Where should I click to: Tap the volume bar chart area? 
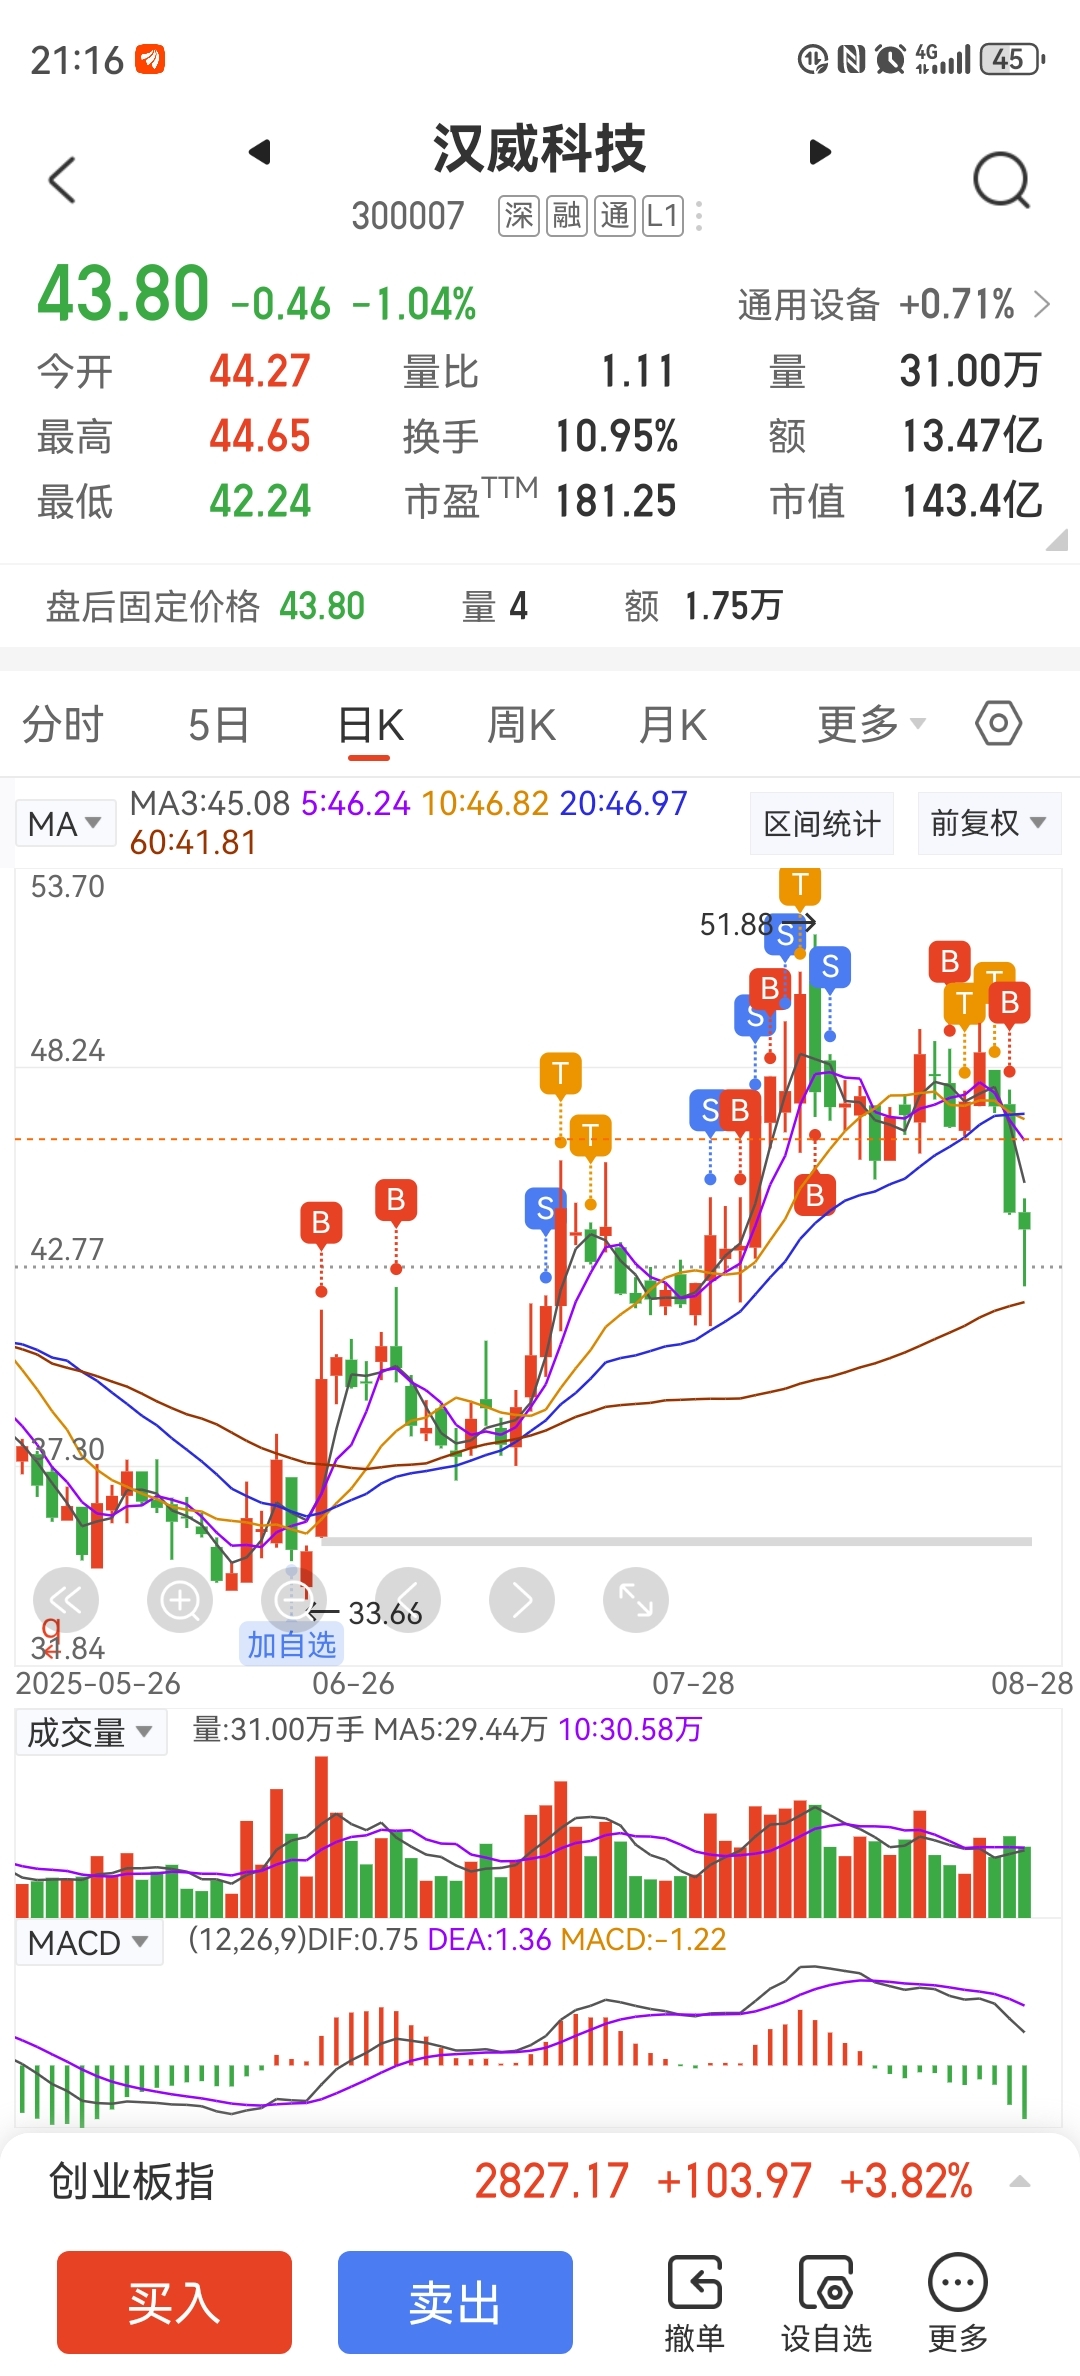pos(538,1835)
